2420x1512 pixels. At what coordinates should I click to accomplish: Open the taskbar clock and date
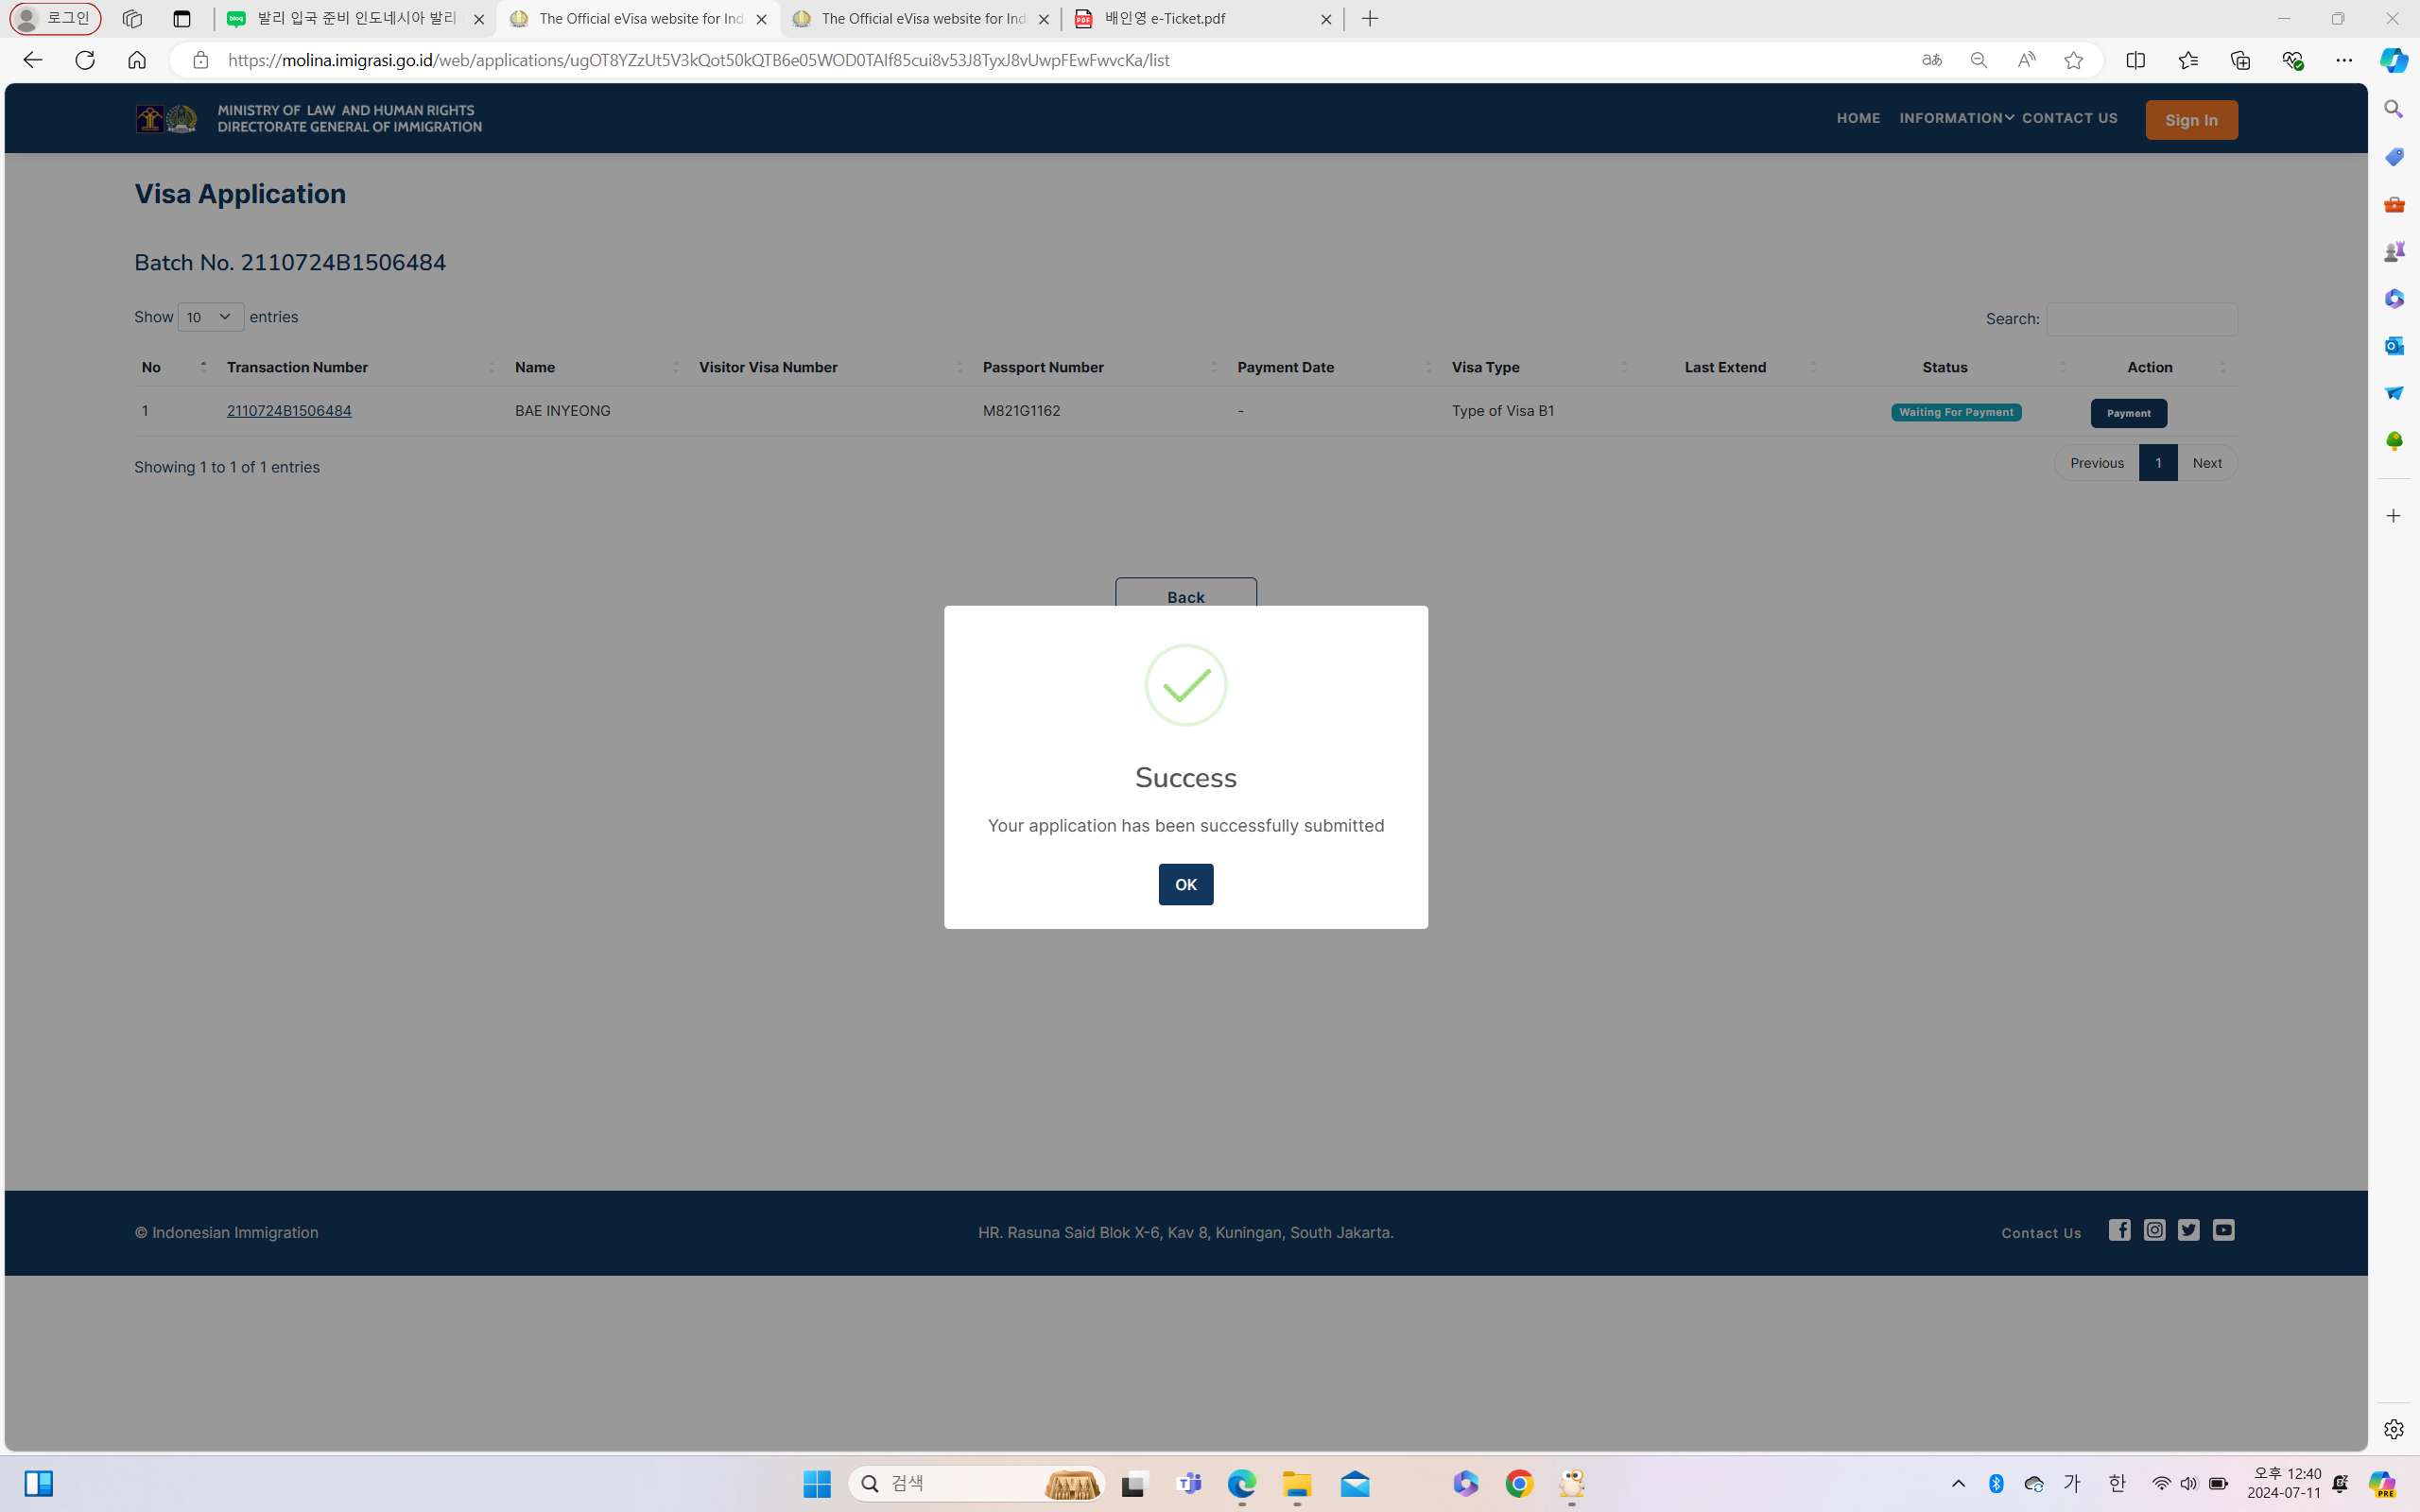tap(2283, 1484)
